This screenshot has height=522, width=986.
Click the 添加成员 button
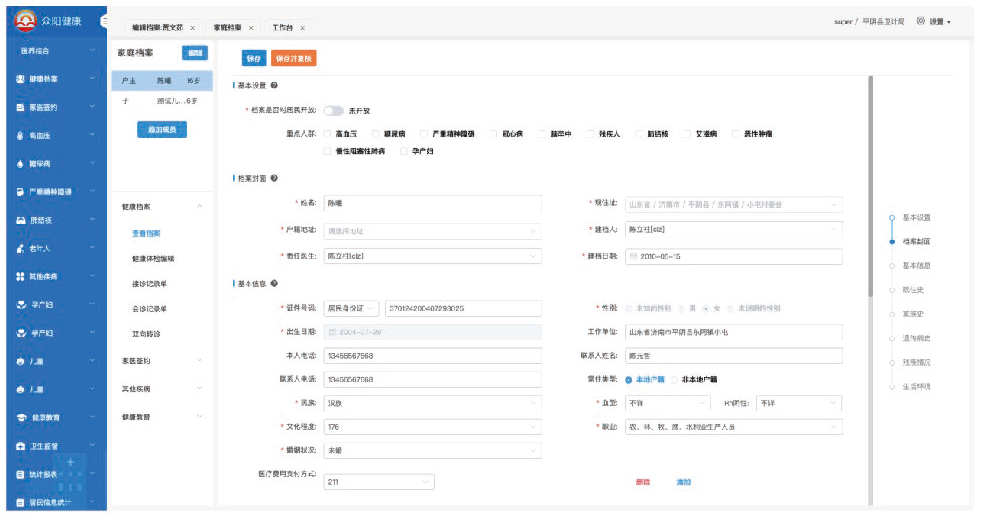(x=162, y=130)
